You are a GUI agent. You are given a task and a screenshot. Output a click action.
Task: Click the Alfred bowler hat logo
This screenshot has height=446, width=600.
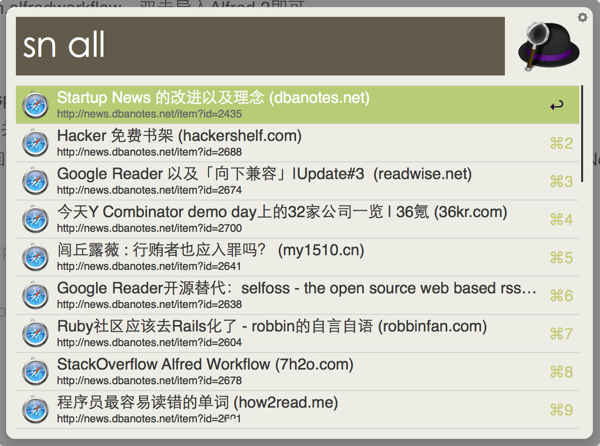coord(549,46)
